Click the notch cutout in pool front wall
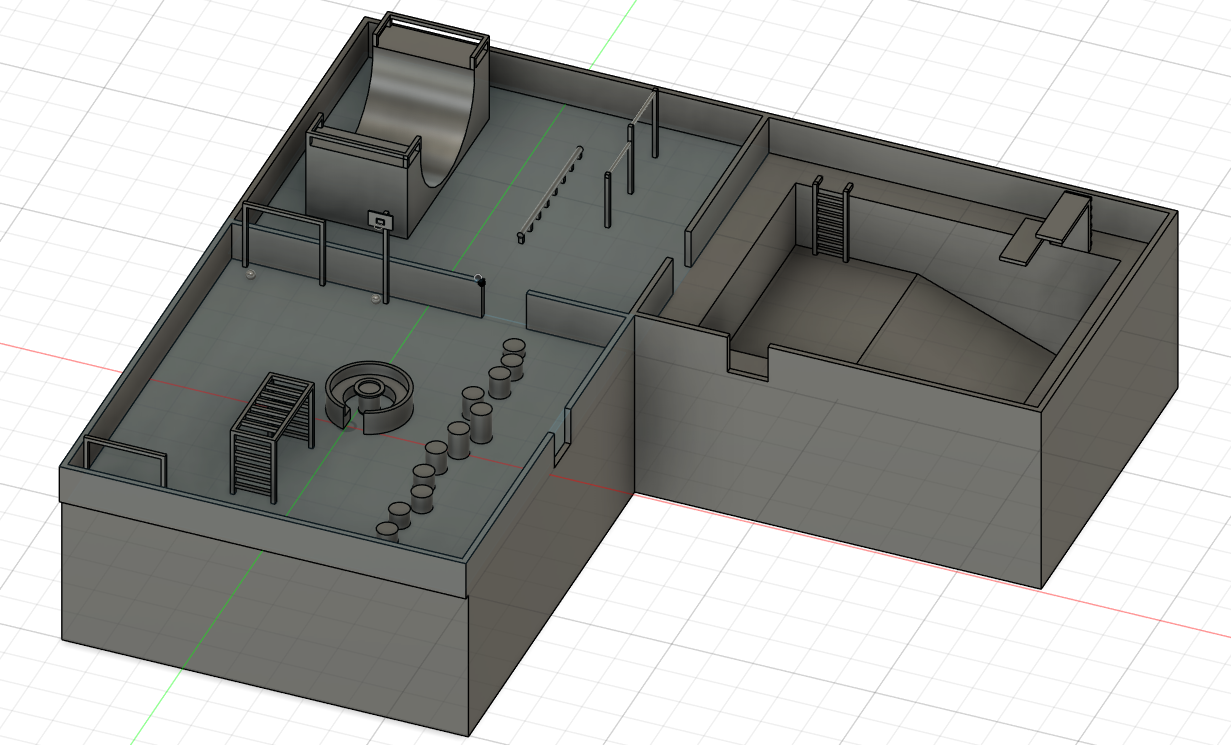This screenshot has height=745, width=1231. pos(749,362)
